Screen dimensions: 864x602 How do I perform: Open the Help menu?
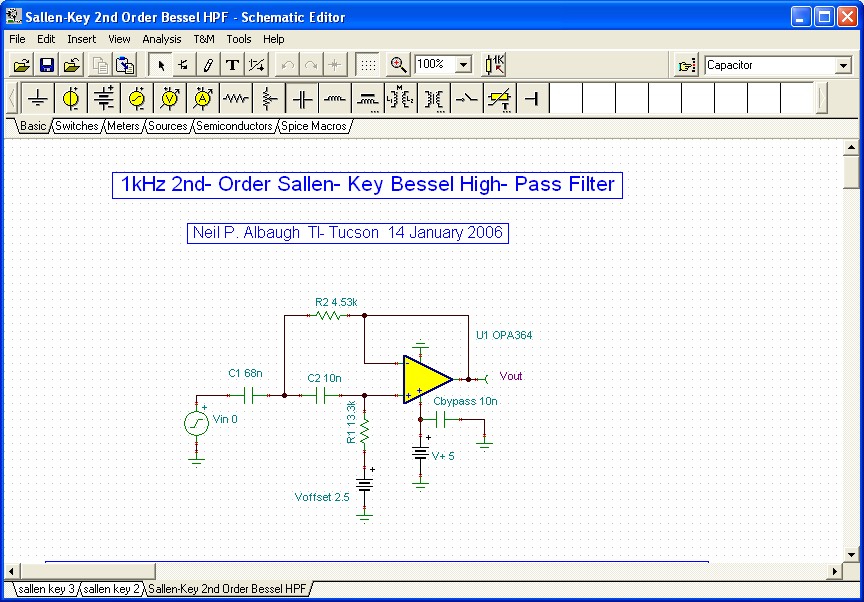(x=273, y=39)
